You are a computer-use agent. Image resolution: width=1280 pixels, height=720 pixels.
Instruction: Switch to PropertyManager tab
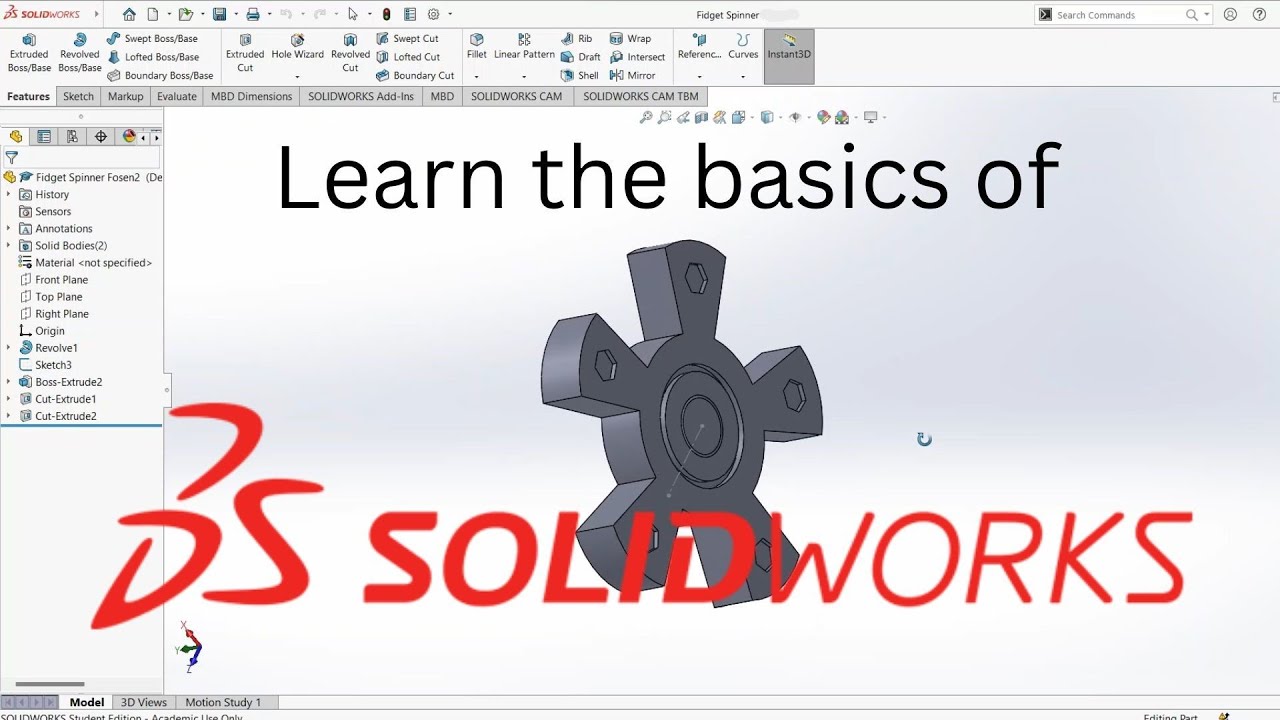(44, 136)
